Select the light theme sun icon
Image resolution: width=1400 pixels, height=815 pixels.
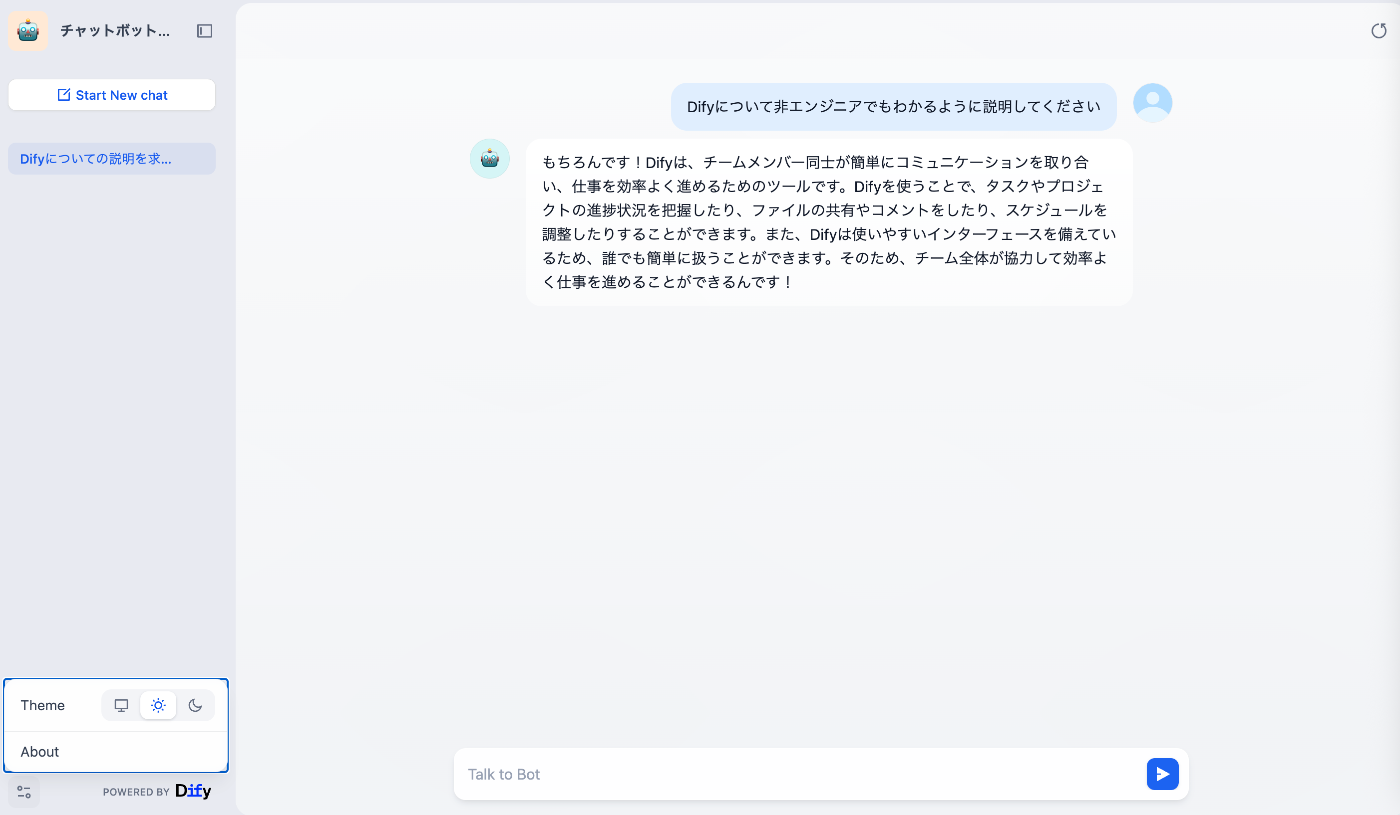pyautogui.click(x=158, y=705)
